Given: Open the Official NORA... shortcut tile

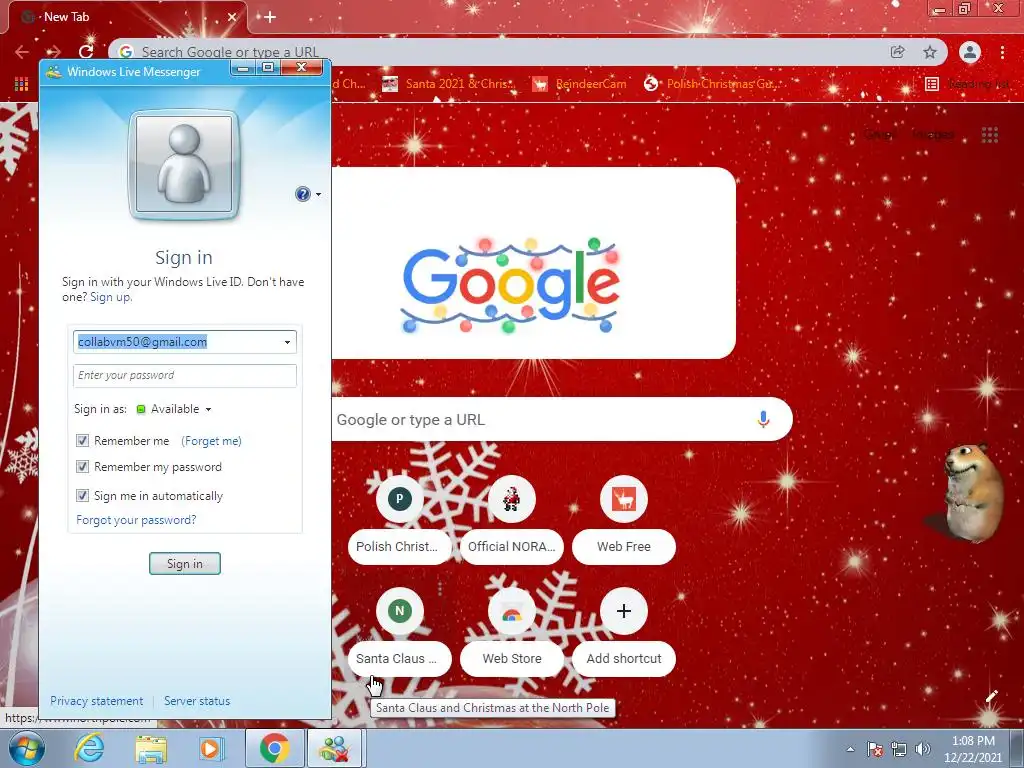Looking at the screenshot, I should [511, 520].
